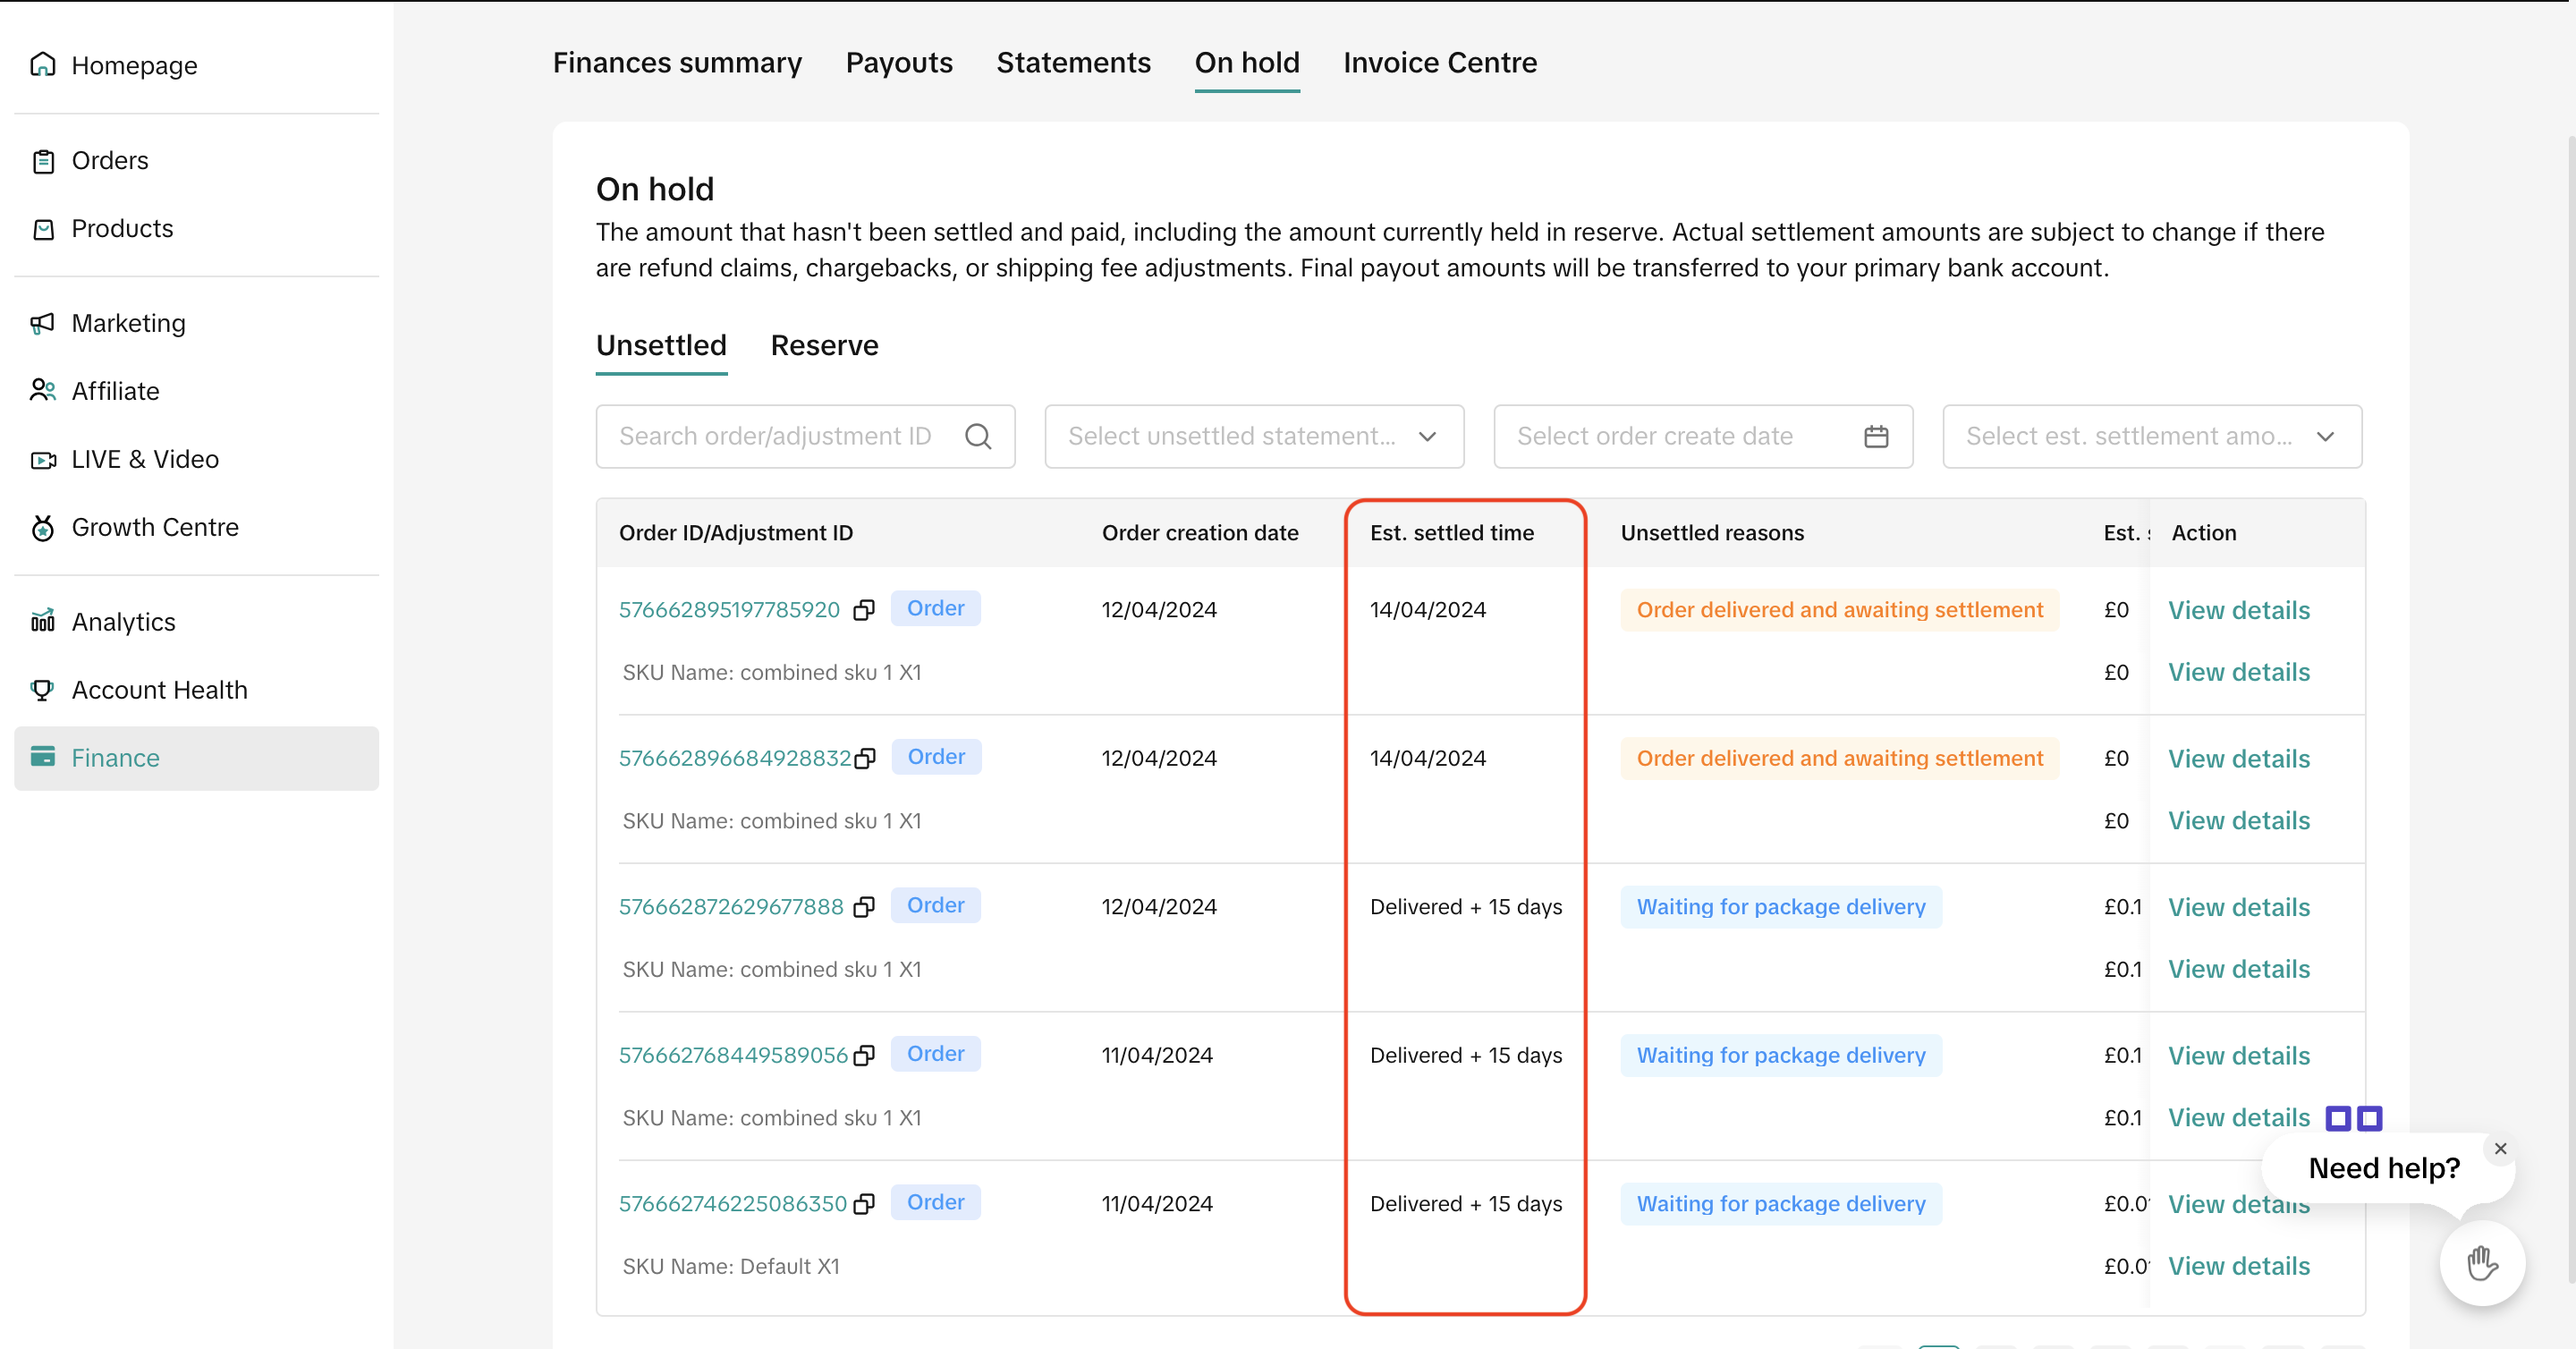Dismiss the Need help bubble

(2500, 1148)
